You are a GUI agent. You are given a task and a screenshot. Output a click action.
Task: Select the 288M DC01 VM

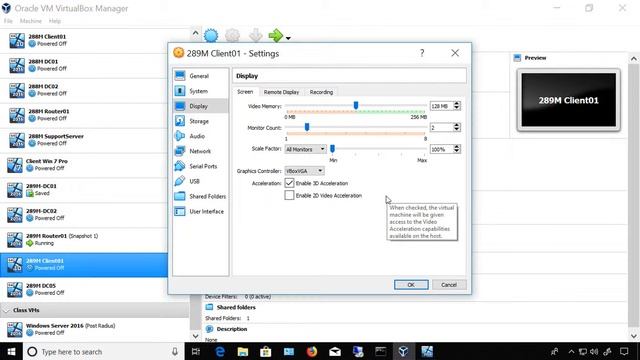[95, 65]
